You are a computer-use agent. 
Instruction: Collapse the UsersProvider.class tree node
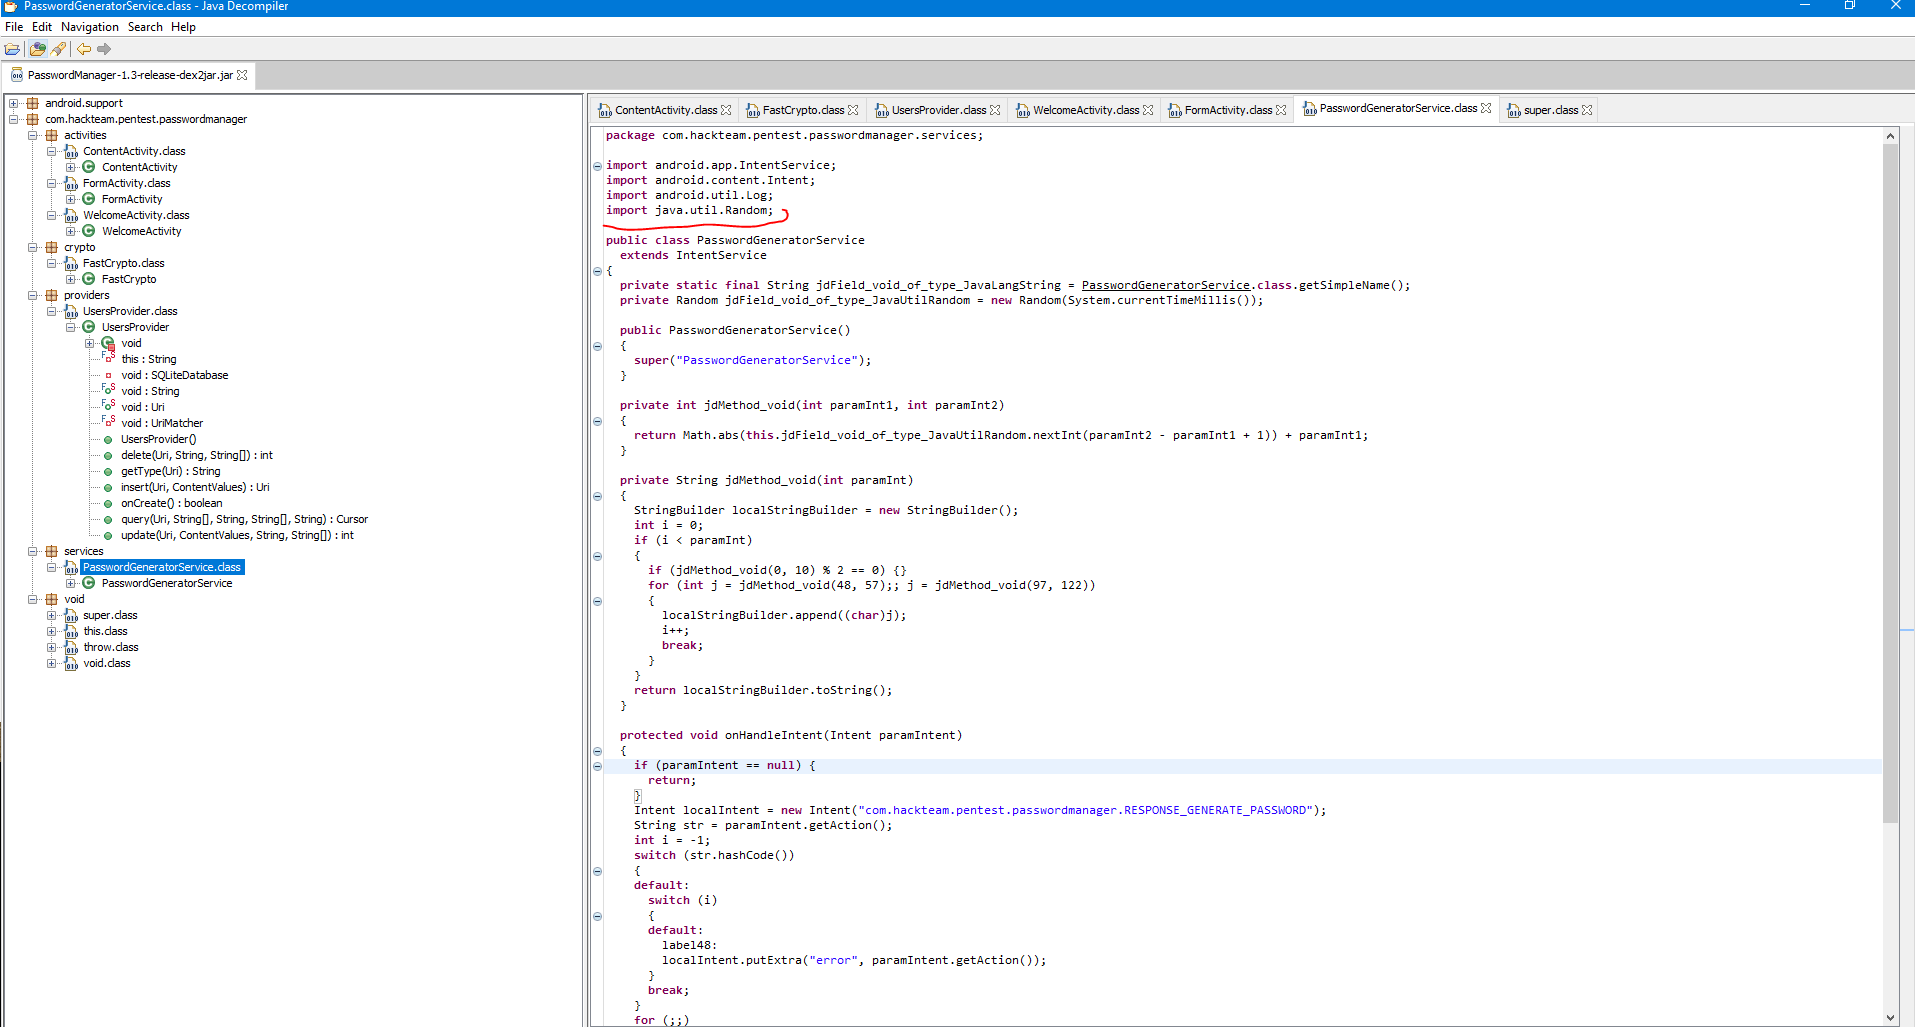pos(52,311)
